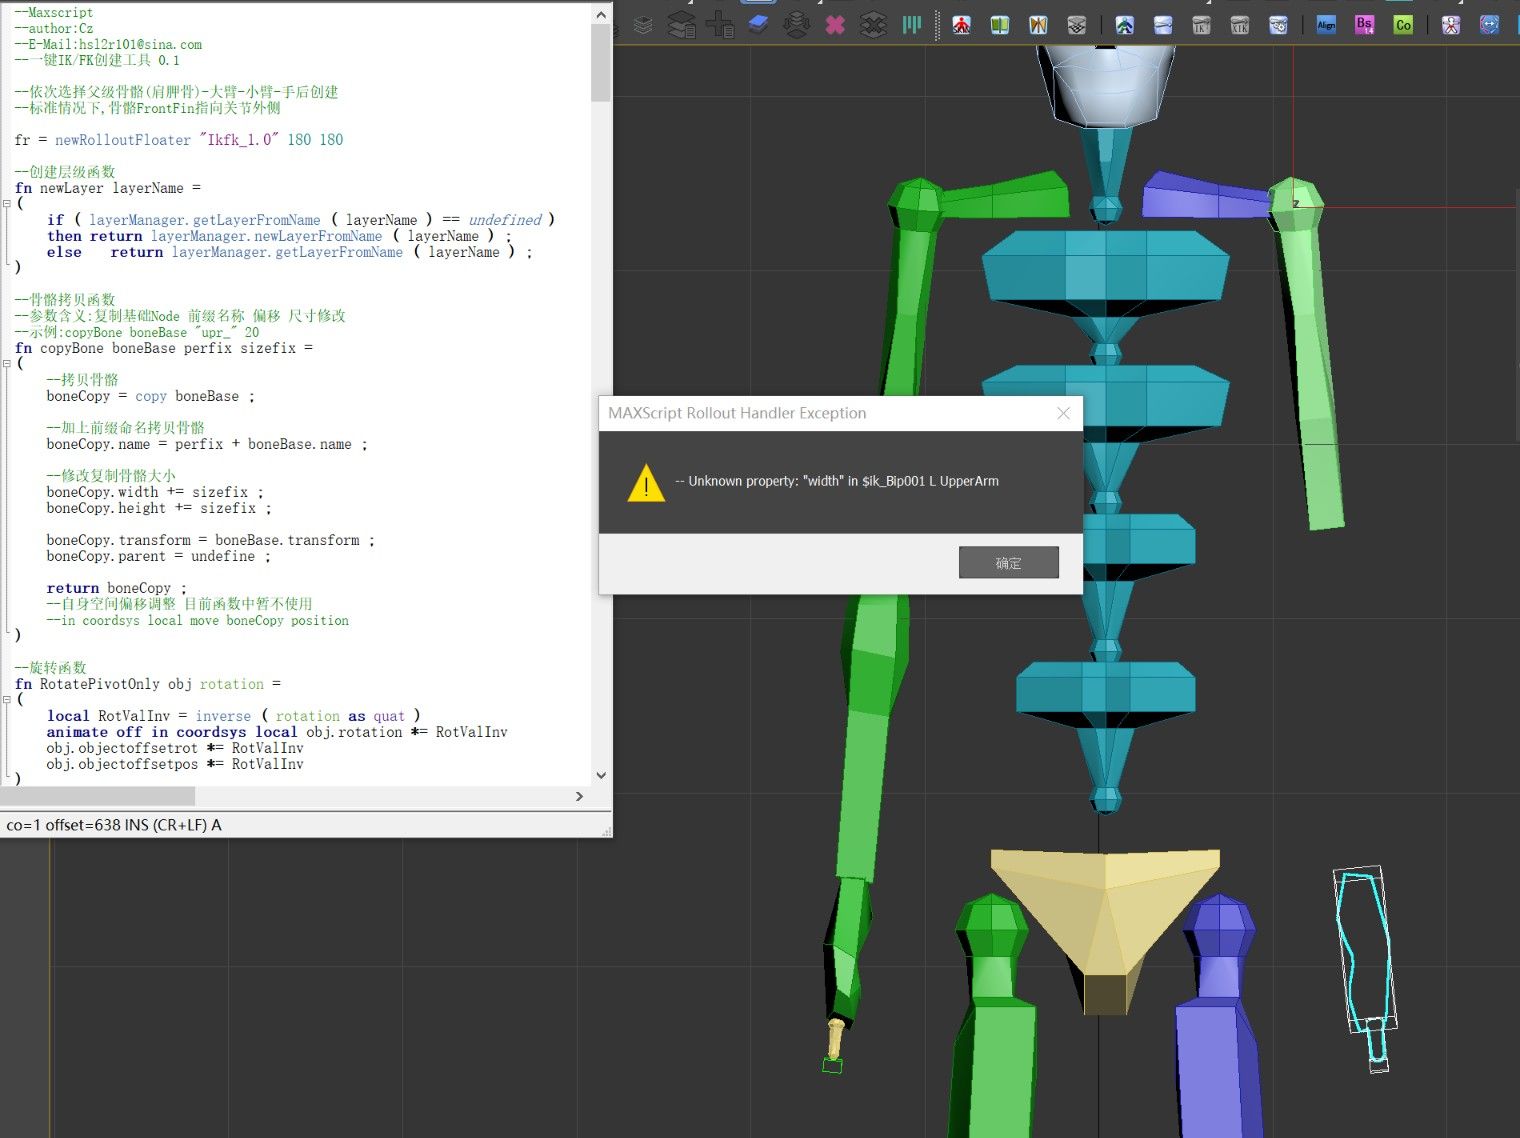
Task: Click the Align script icon
Action: coord(1327,25)
